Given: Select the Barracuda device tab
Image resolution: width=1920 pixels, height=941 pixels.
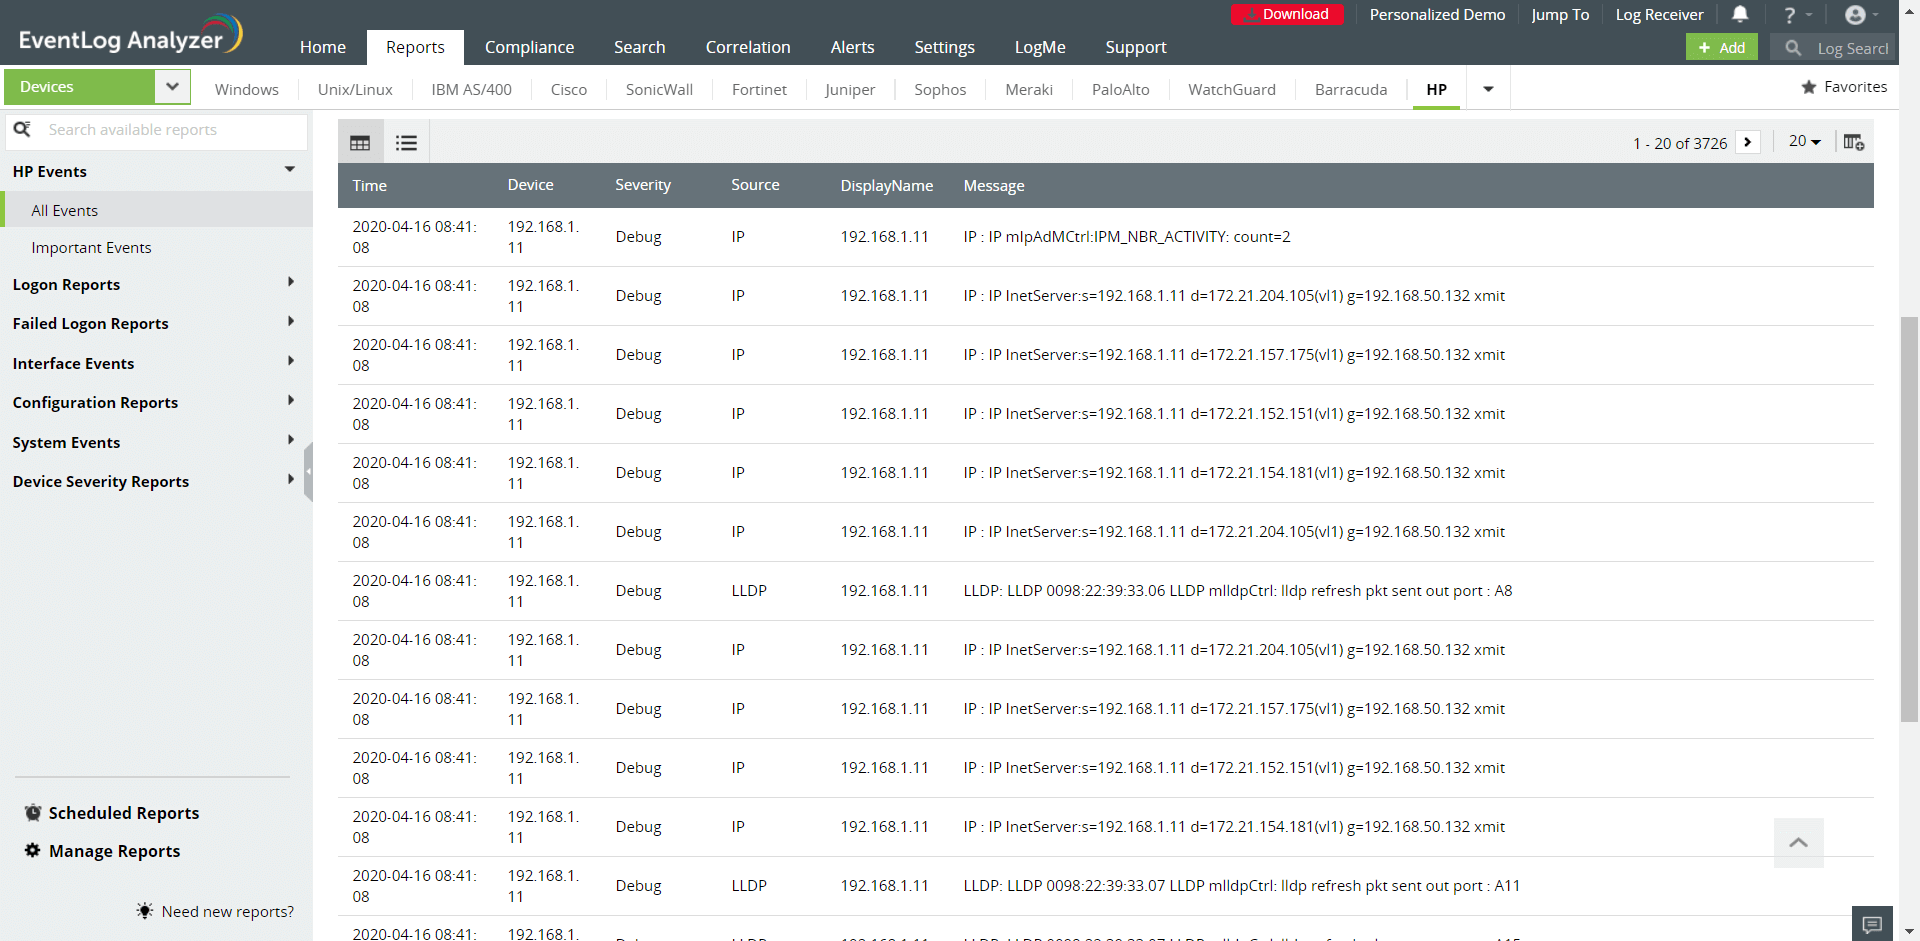Looking at the screenshot, I should pos(1351,89).
